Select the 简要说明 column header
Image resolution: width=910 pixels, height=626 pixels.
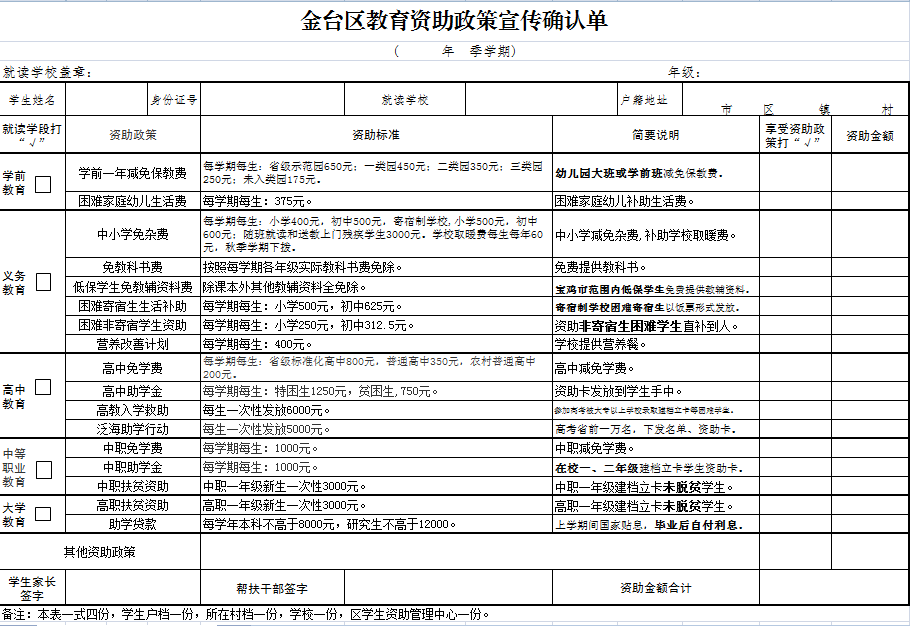[655, 134]
